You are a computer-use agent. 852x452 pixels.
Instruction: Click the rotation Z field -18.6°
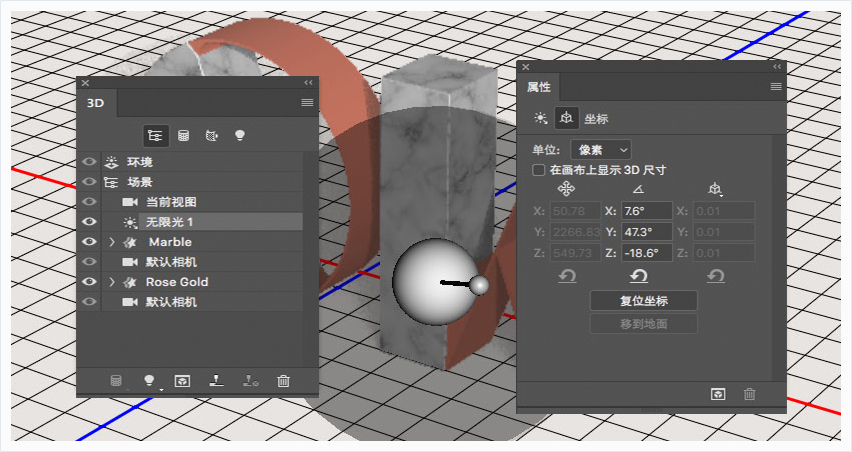click(647, 253)
